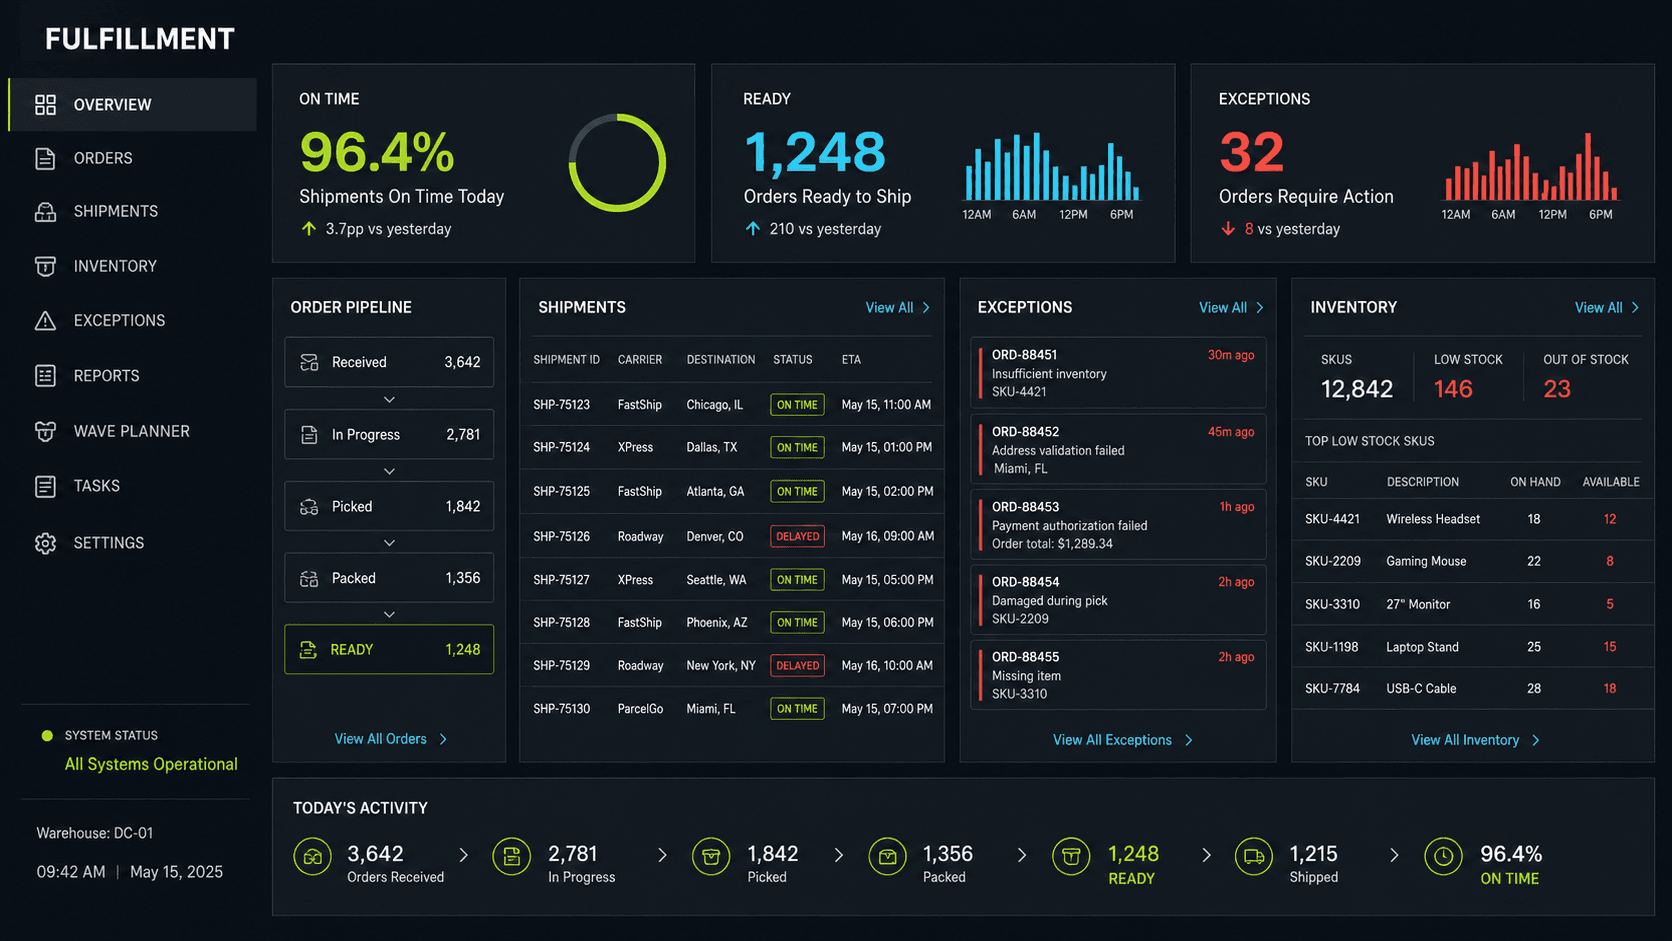Click the arrow after Orders Received in Today's Activity
Viewport: 1672px width, 941px height.
click(464, 855)
